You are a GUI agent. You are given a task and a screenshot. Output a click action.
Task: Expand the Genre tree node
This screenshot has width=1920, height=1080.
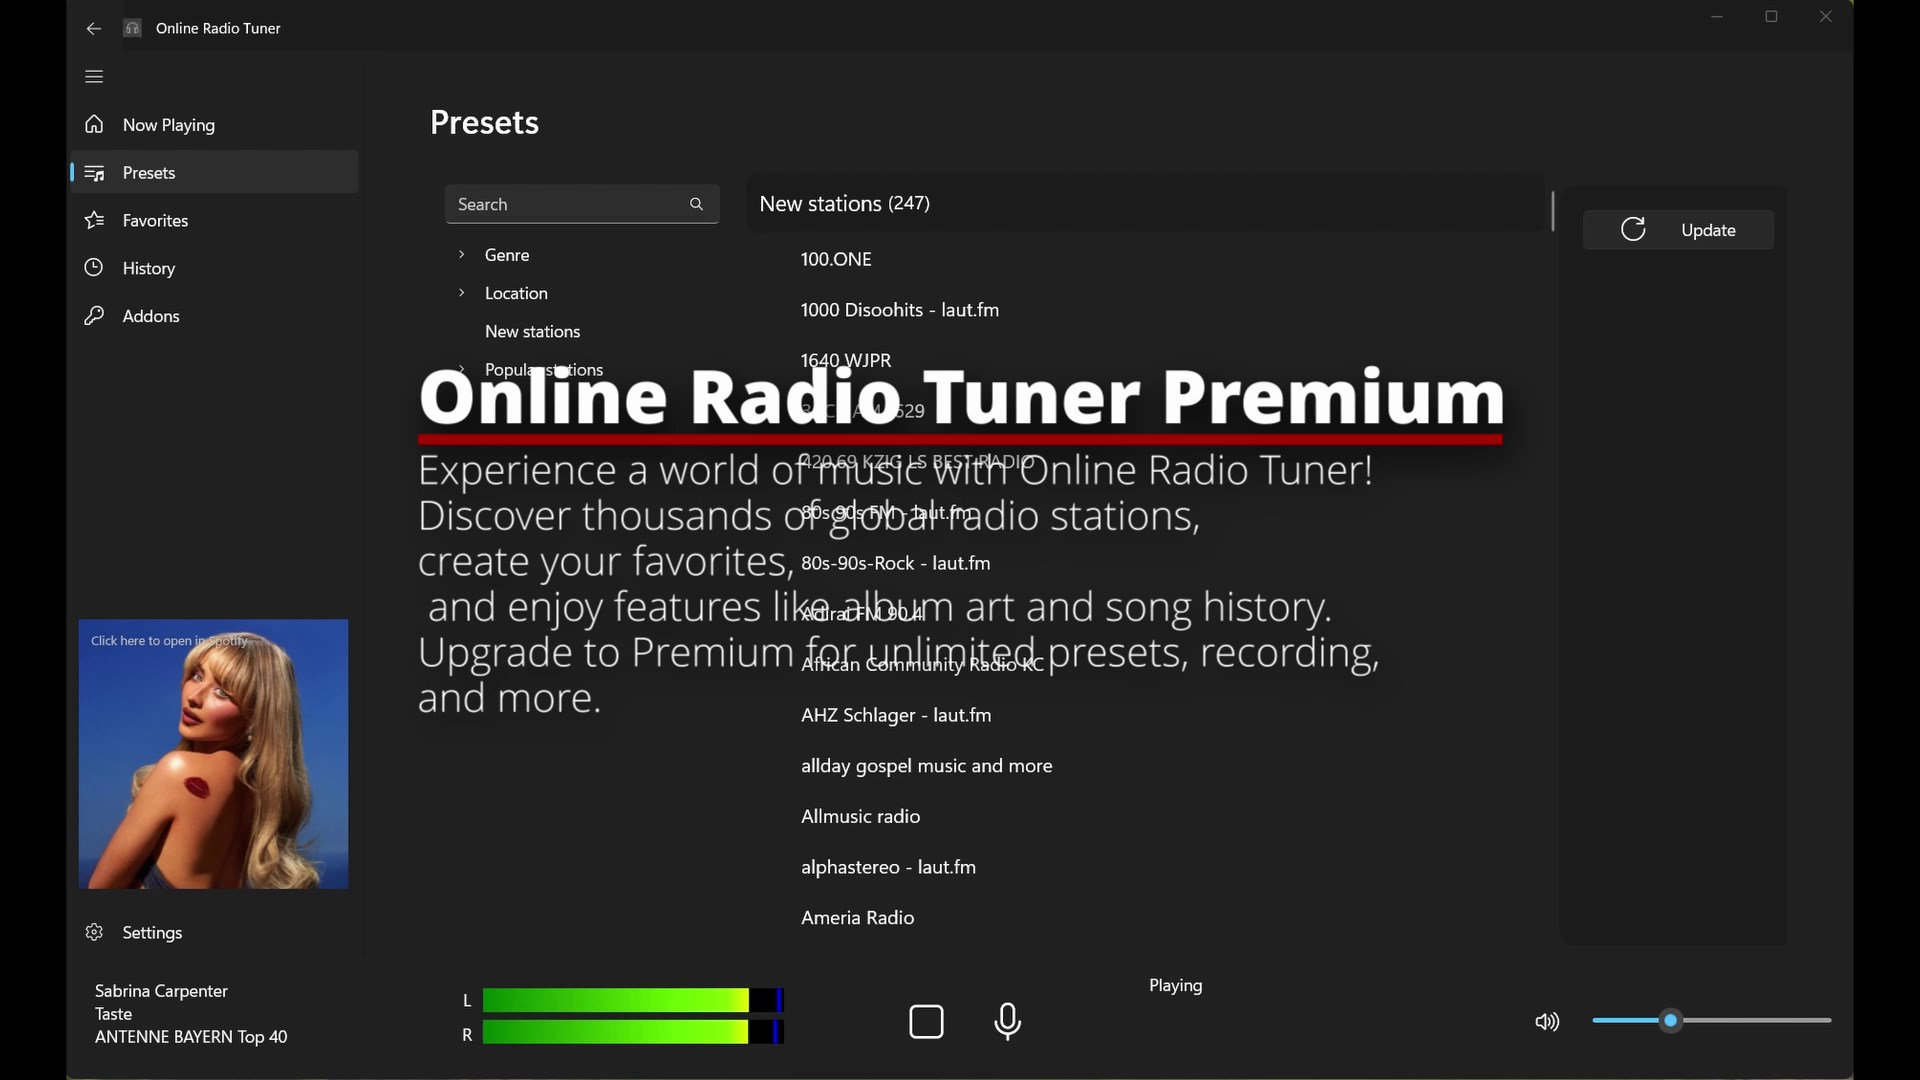pyautogui.click(x=461, y=255)
